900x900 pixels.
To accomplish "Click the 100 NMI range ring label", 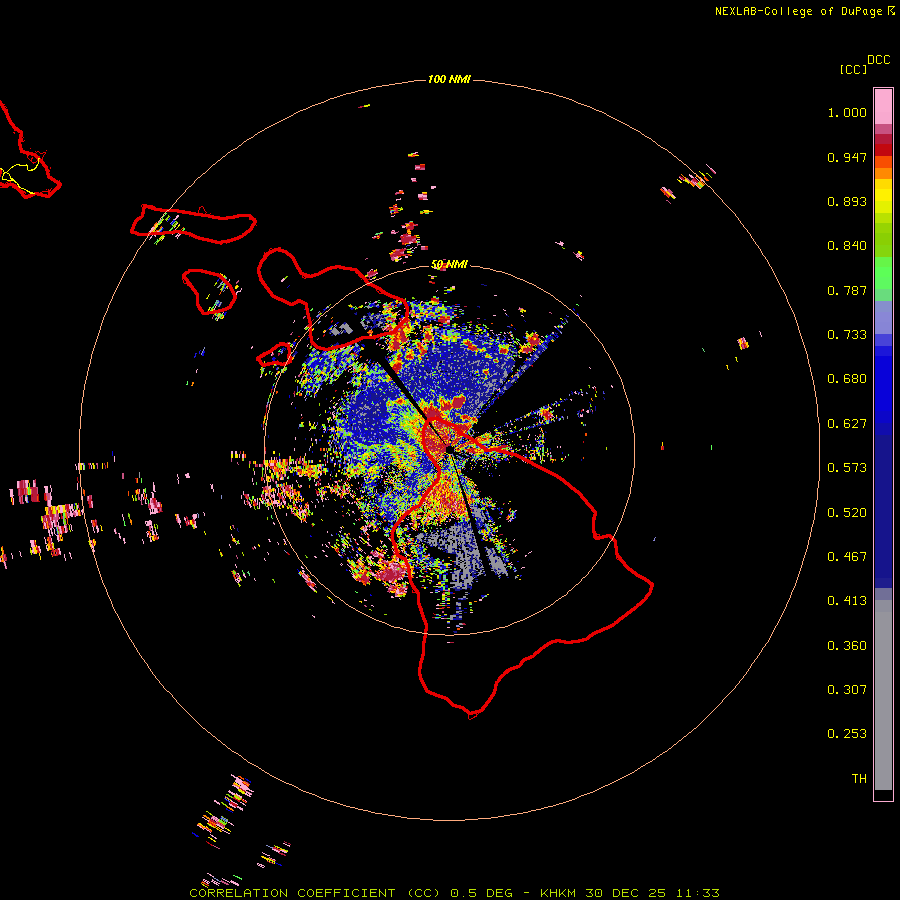I will [449, 79].
